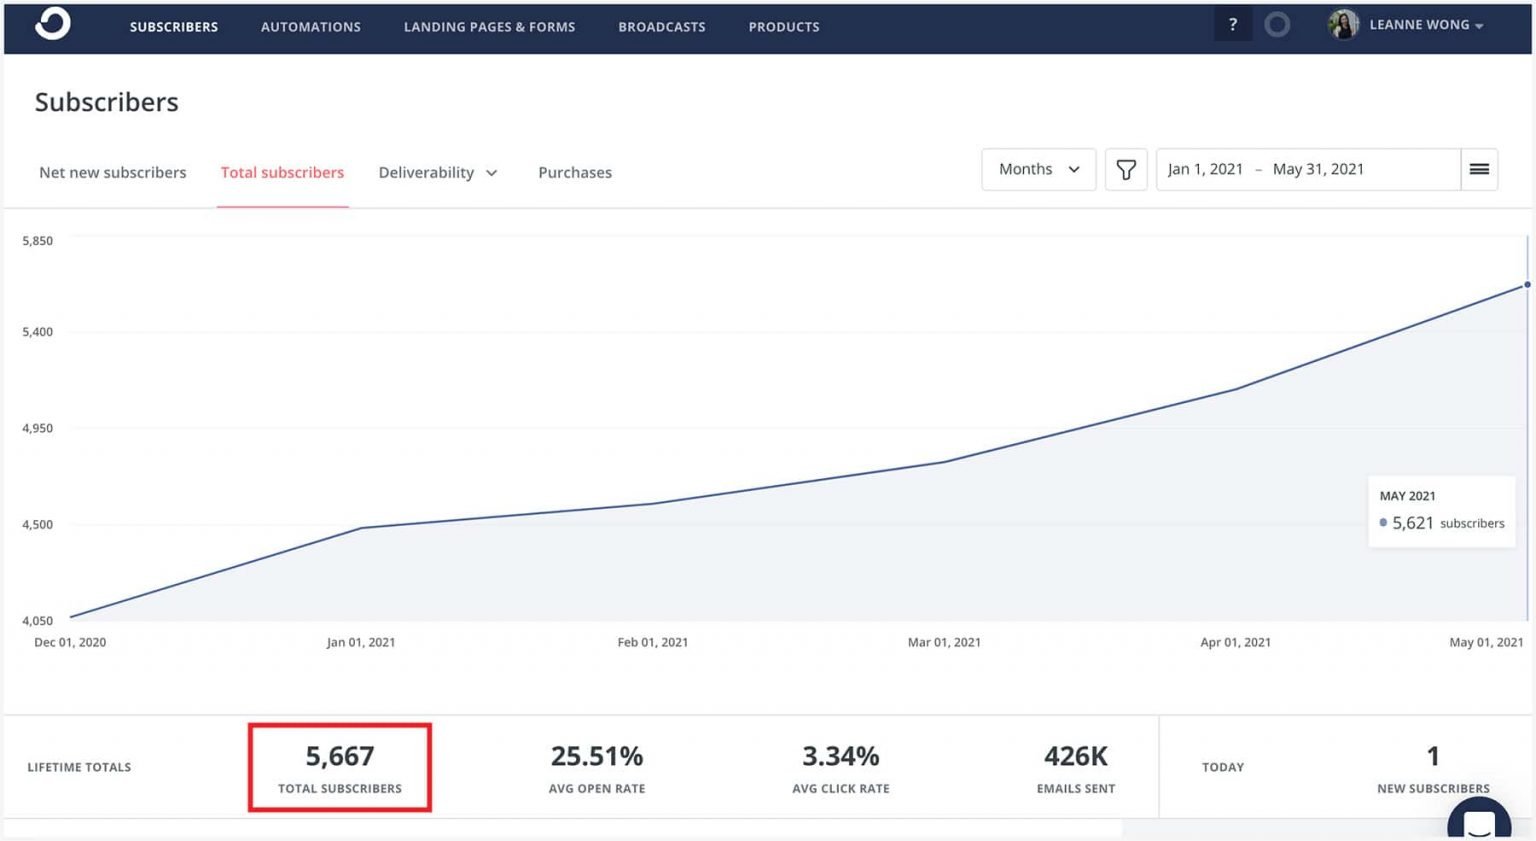Go to the PRODUCTS menu
1536x841 pixels.
point(783,27)
